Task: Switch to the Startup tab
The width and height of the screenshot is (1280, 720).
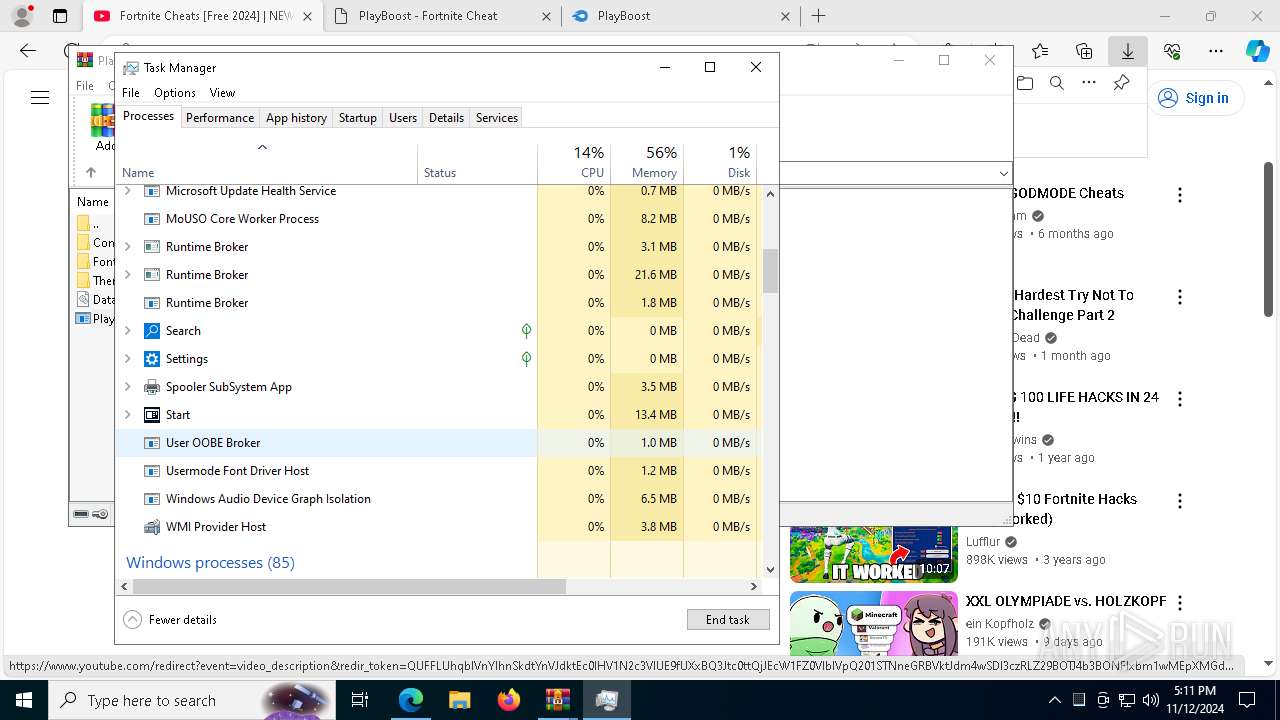Action: pyautogui.click(x=357, y=118)
